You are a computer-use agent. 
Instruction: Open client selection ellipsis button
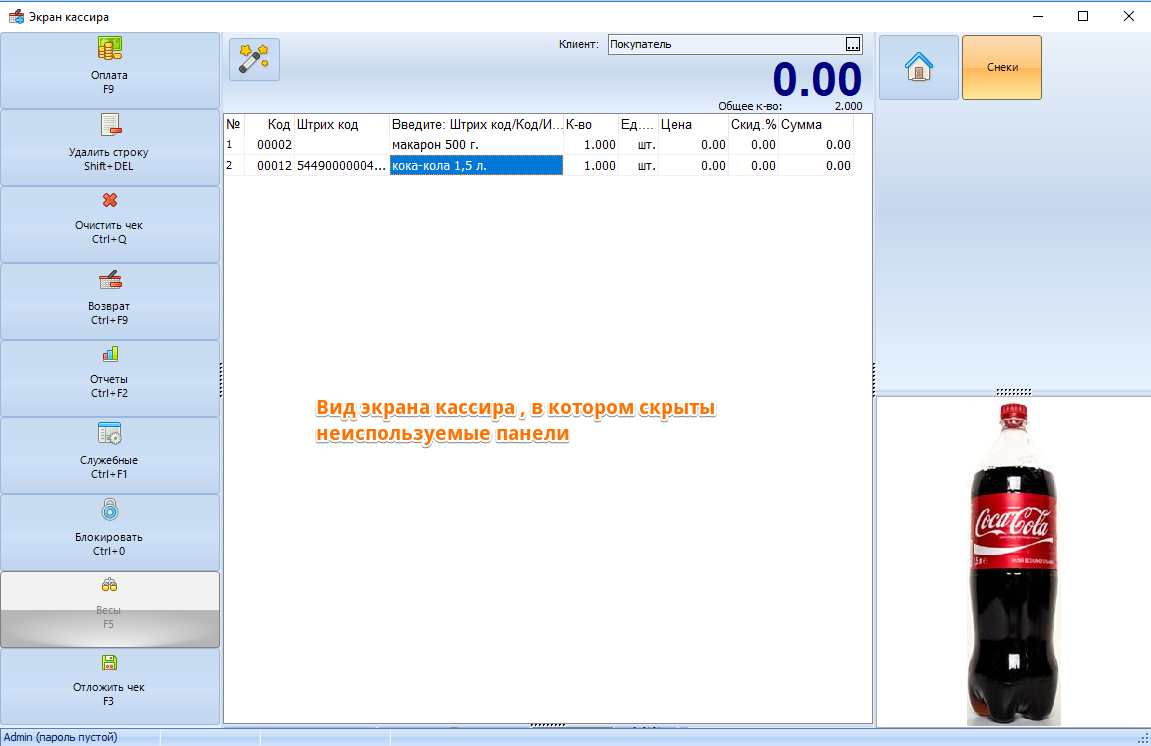[852, 44]
